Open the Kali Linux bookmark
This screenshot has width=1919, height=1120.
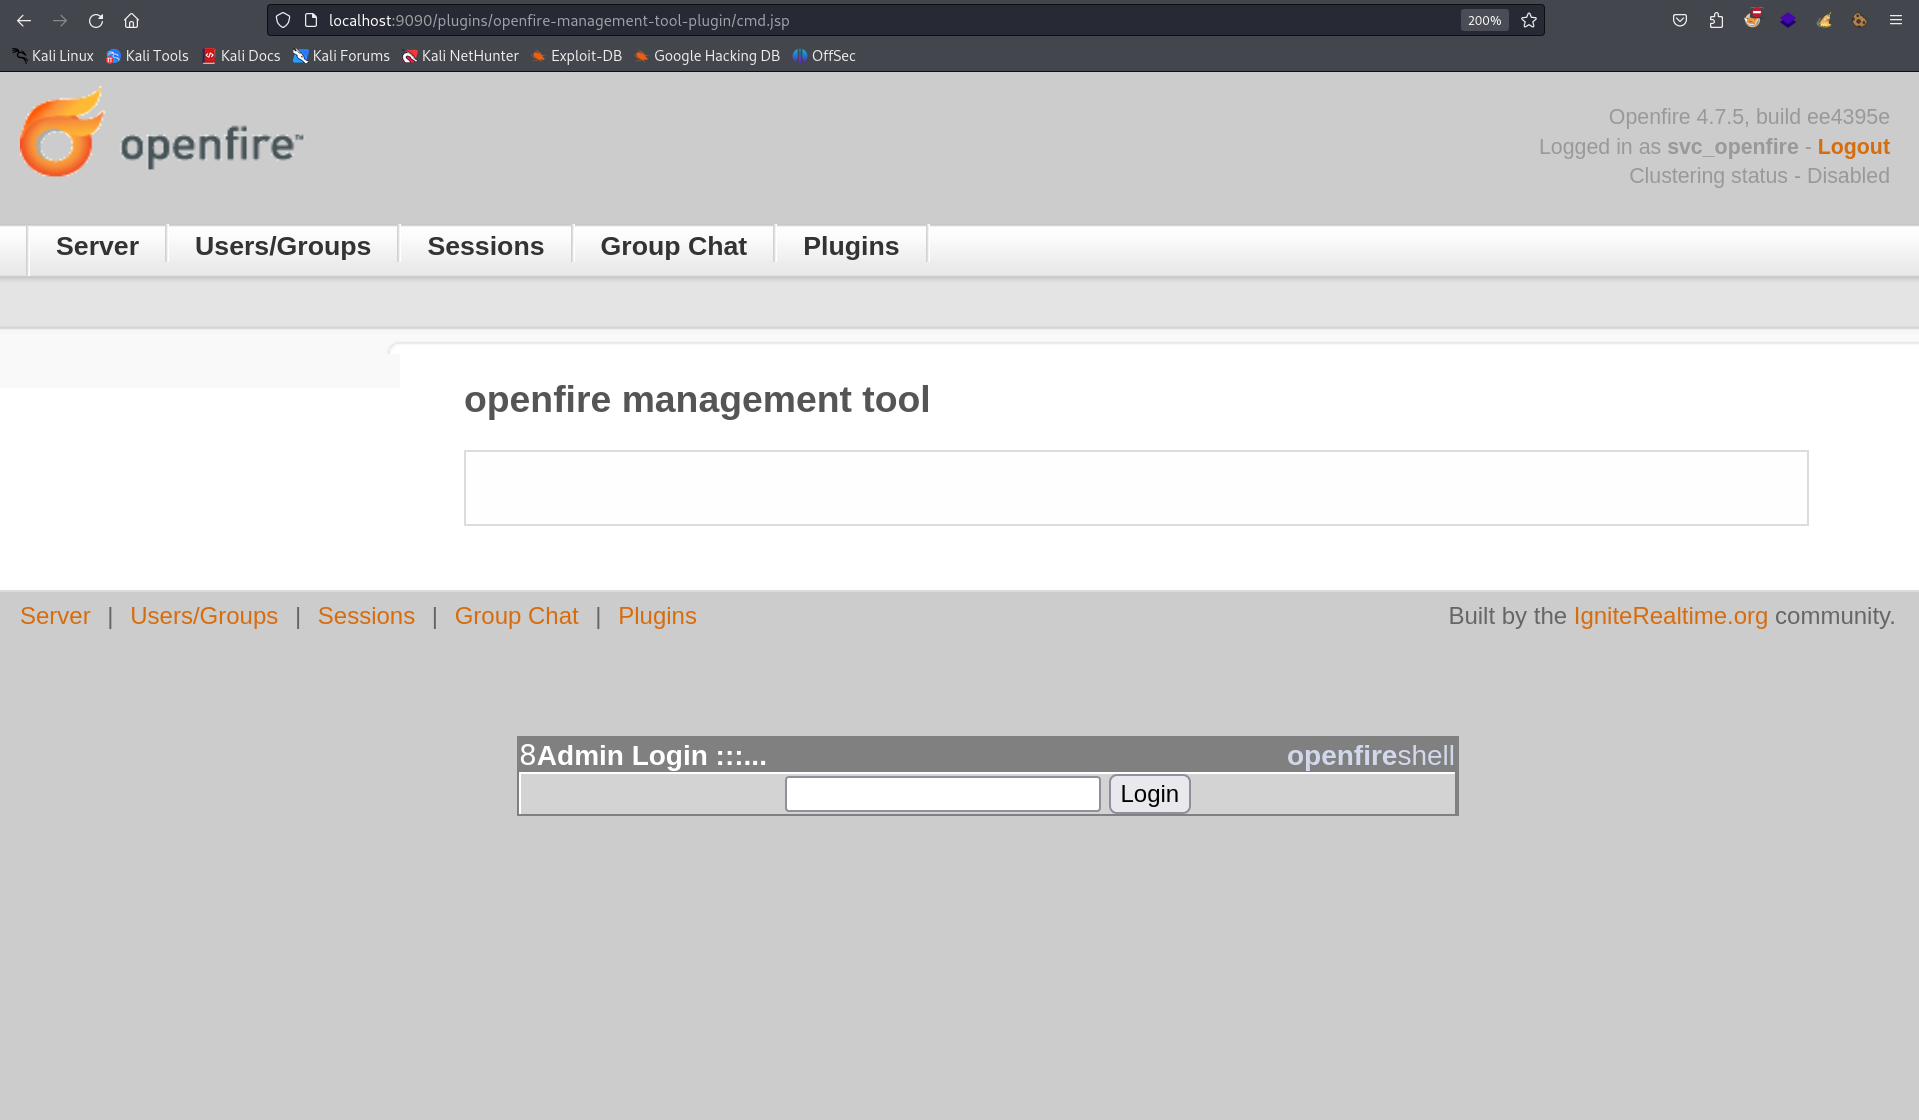(53, 56)
